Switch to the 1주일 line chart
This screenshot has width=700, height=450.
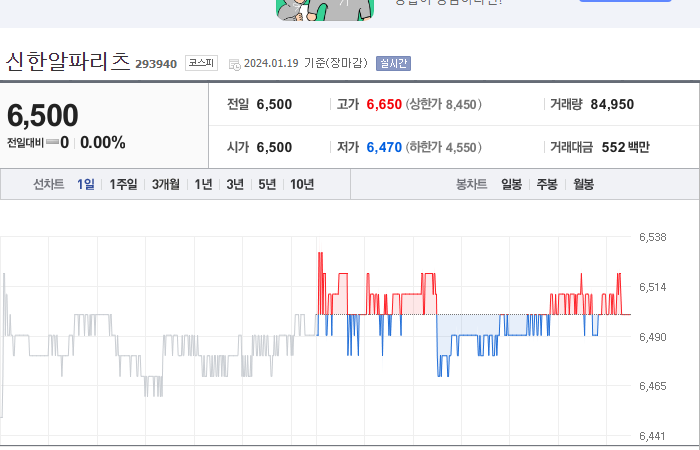pos(123,184)
